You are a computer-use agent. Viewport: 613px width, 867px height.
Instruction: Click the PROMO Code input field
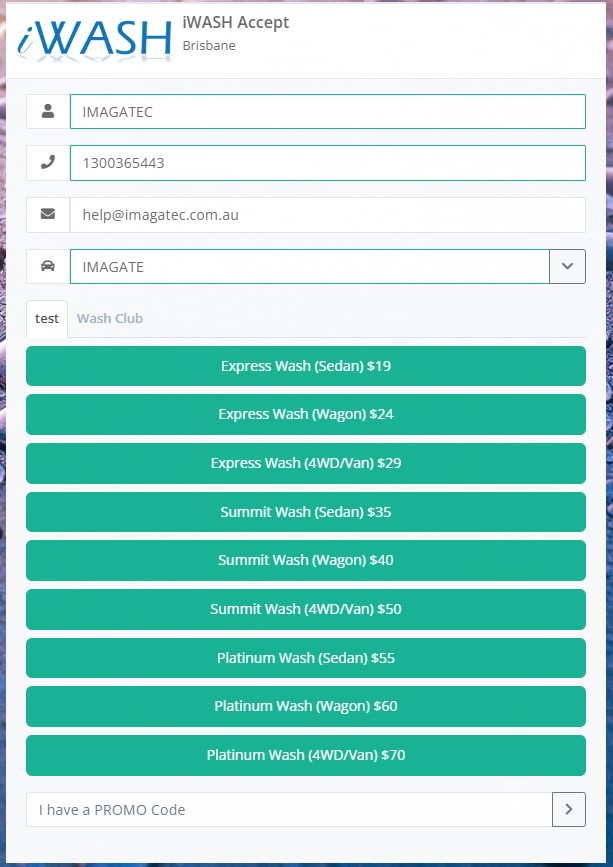click(289, 810)
